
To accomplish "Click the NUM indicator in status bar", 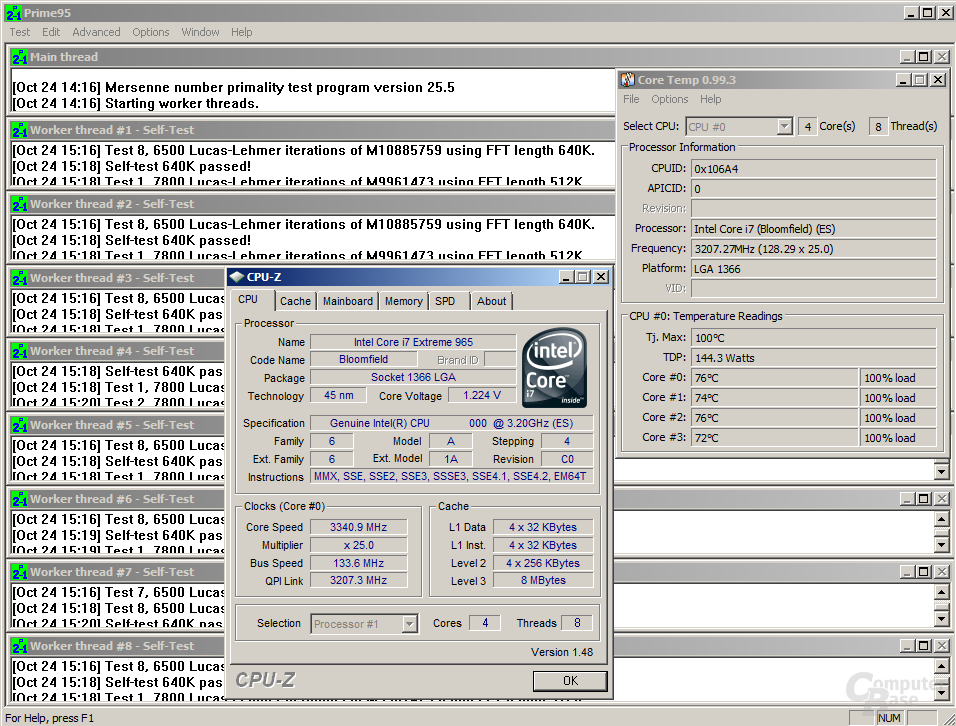I will [889, 718].
